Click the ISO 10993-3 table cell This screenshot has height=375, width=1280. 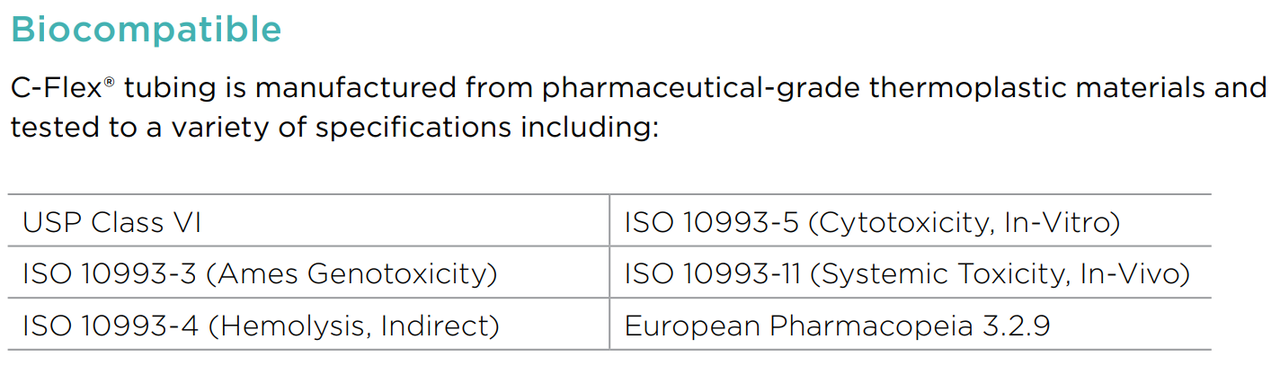point(310,272)
